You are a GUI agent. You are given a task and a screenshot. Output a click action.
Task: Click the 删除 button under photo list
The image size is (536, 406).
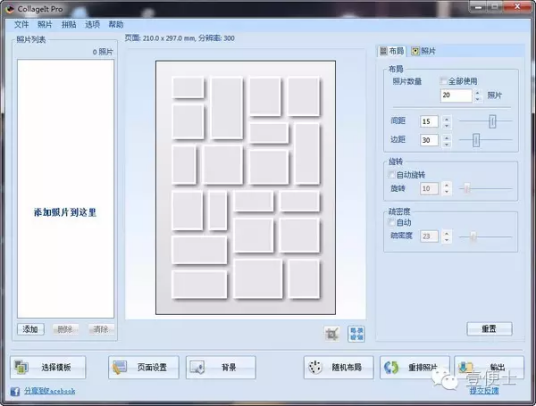click(65, 329)
